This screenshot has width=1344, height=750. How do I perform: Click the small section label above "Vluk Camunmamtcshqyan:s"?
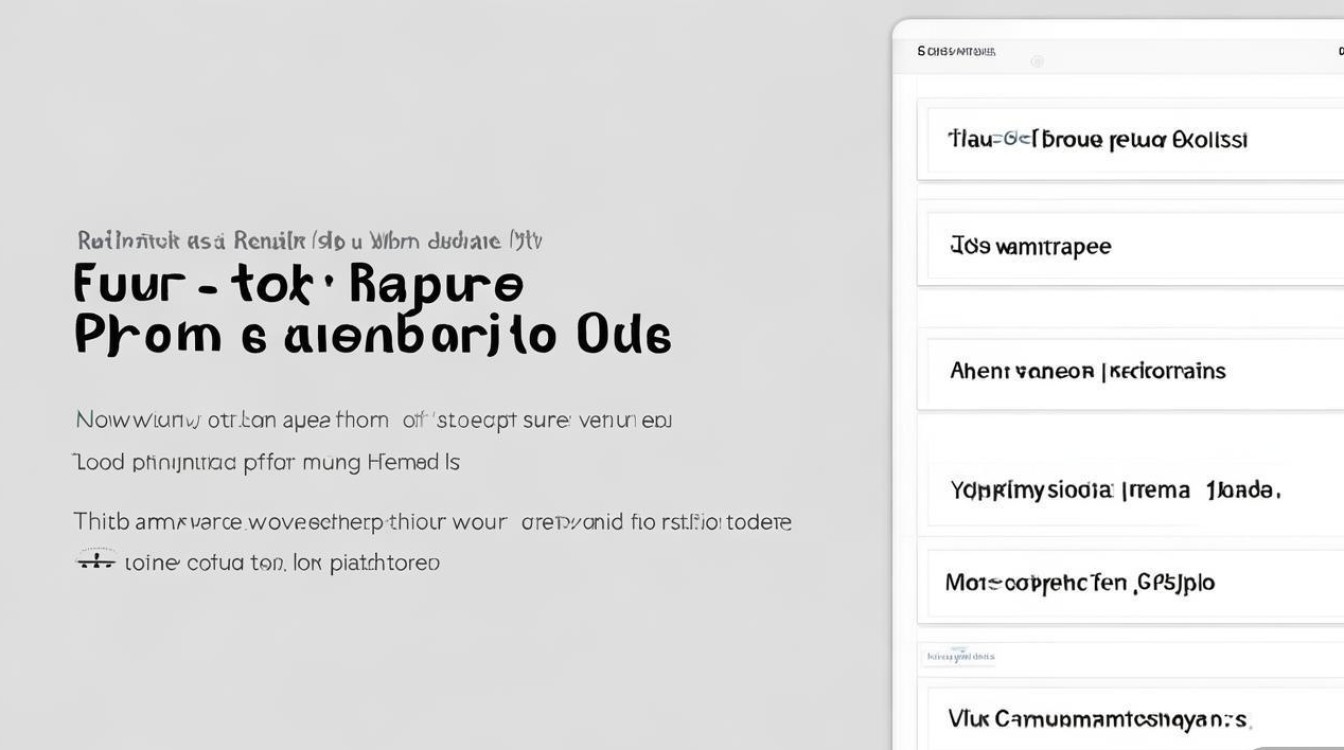pos(960,657)
